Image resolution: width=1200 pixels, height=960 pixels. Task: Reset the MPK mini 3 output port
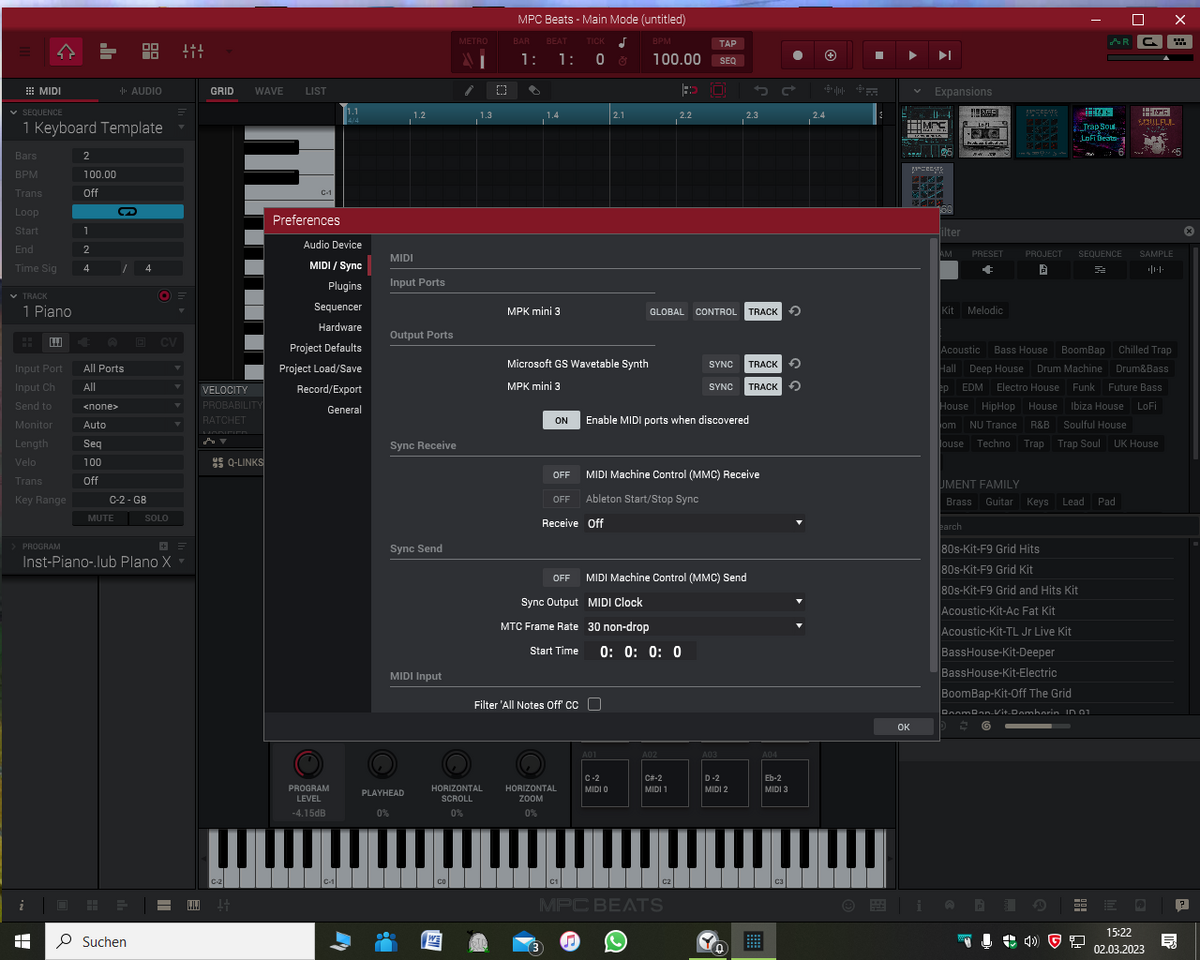click(x=795, y=387)
